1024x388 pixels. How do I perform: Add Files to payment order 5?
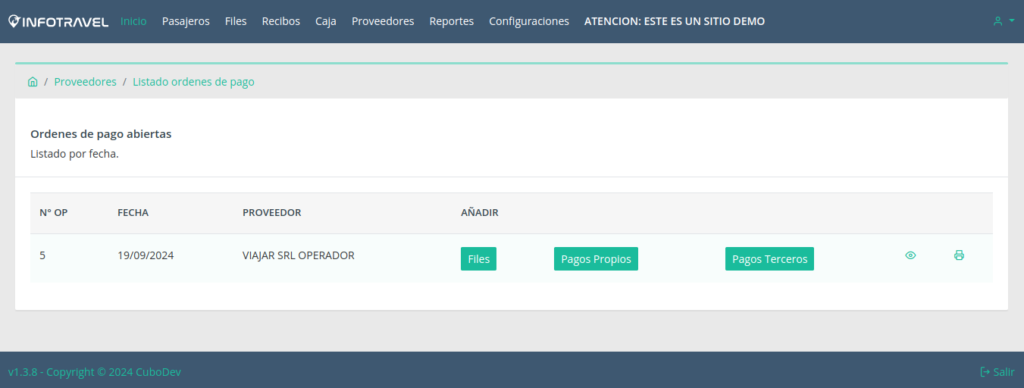tap(478, 259)
